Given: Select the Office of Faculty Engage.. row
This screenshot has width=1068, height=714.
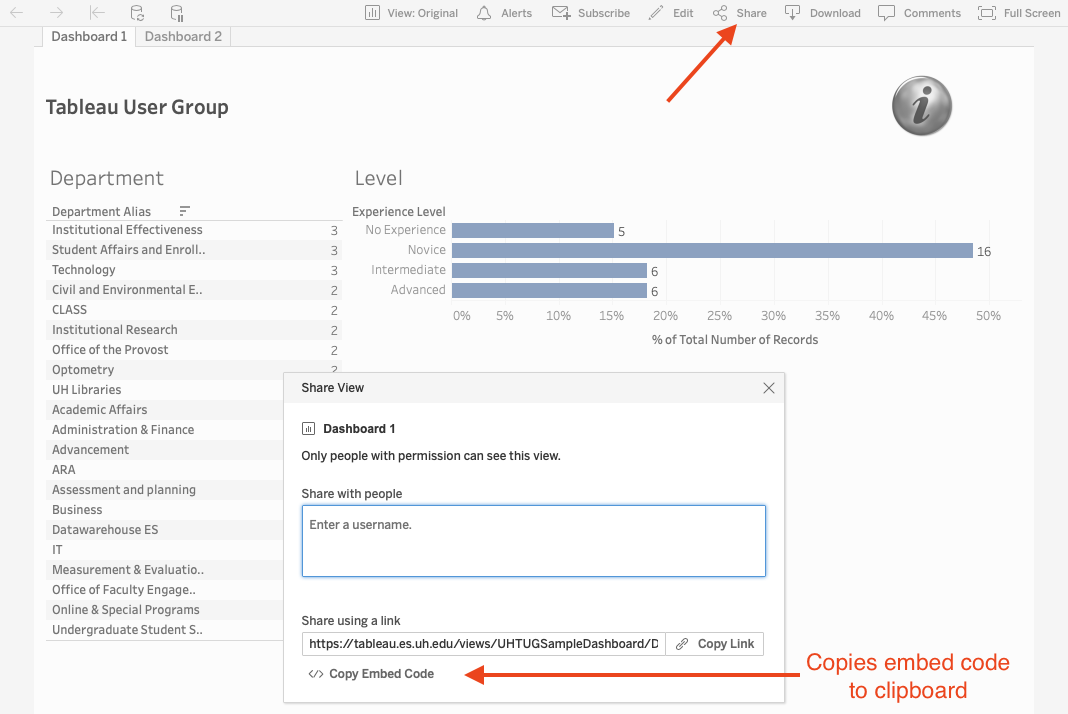Looking at the screenshot, I should click(x=165, y=589).
